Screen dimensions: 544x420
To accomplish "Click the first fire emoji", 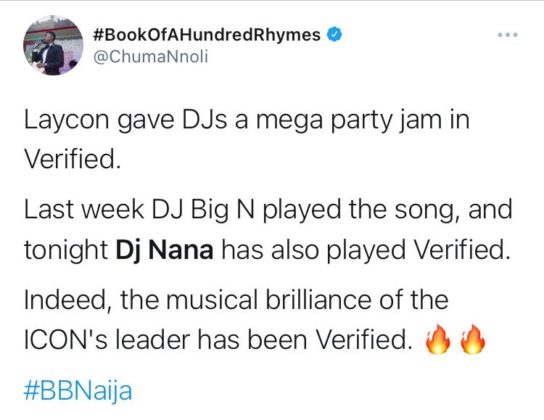I will tap(438, 340).
